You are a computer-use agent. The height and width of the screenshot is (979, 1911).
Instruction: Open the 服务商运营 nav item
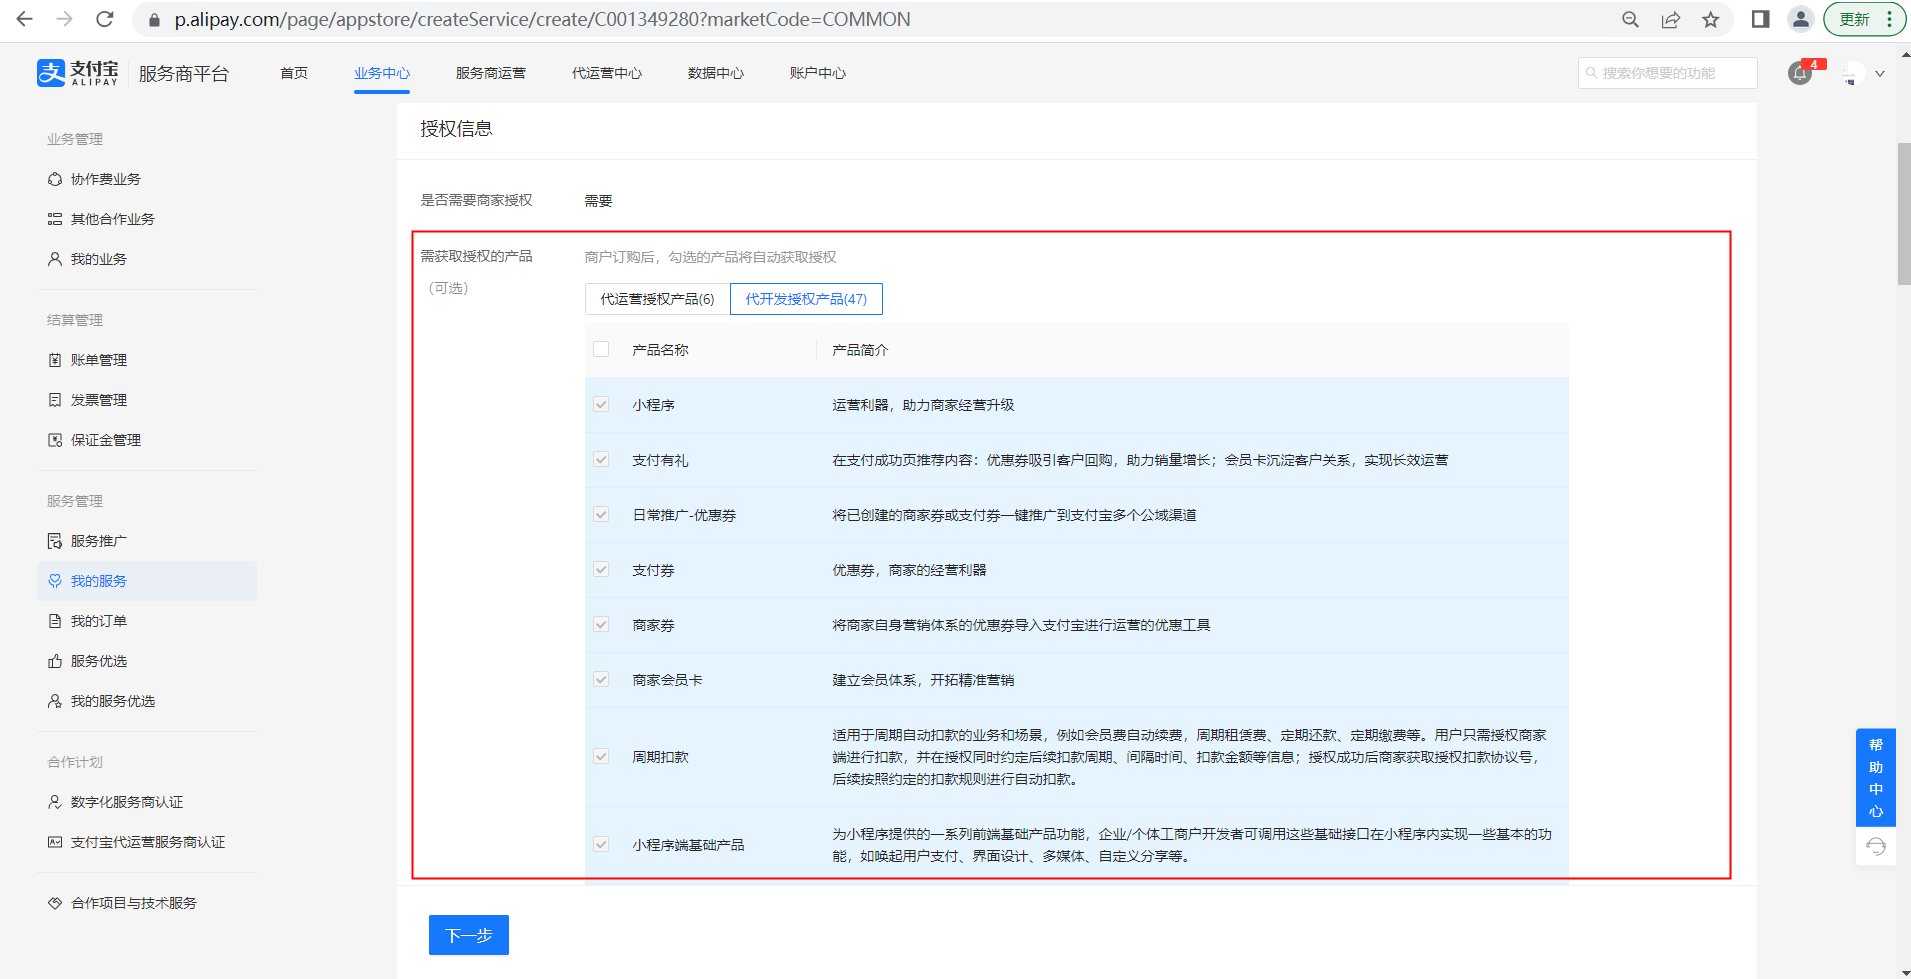coord(491,73)
